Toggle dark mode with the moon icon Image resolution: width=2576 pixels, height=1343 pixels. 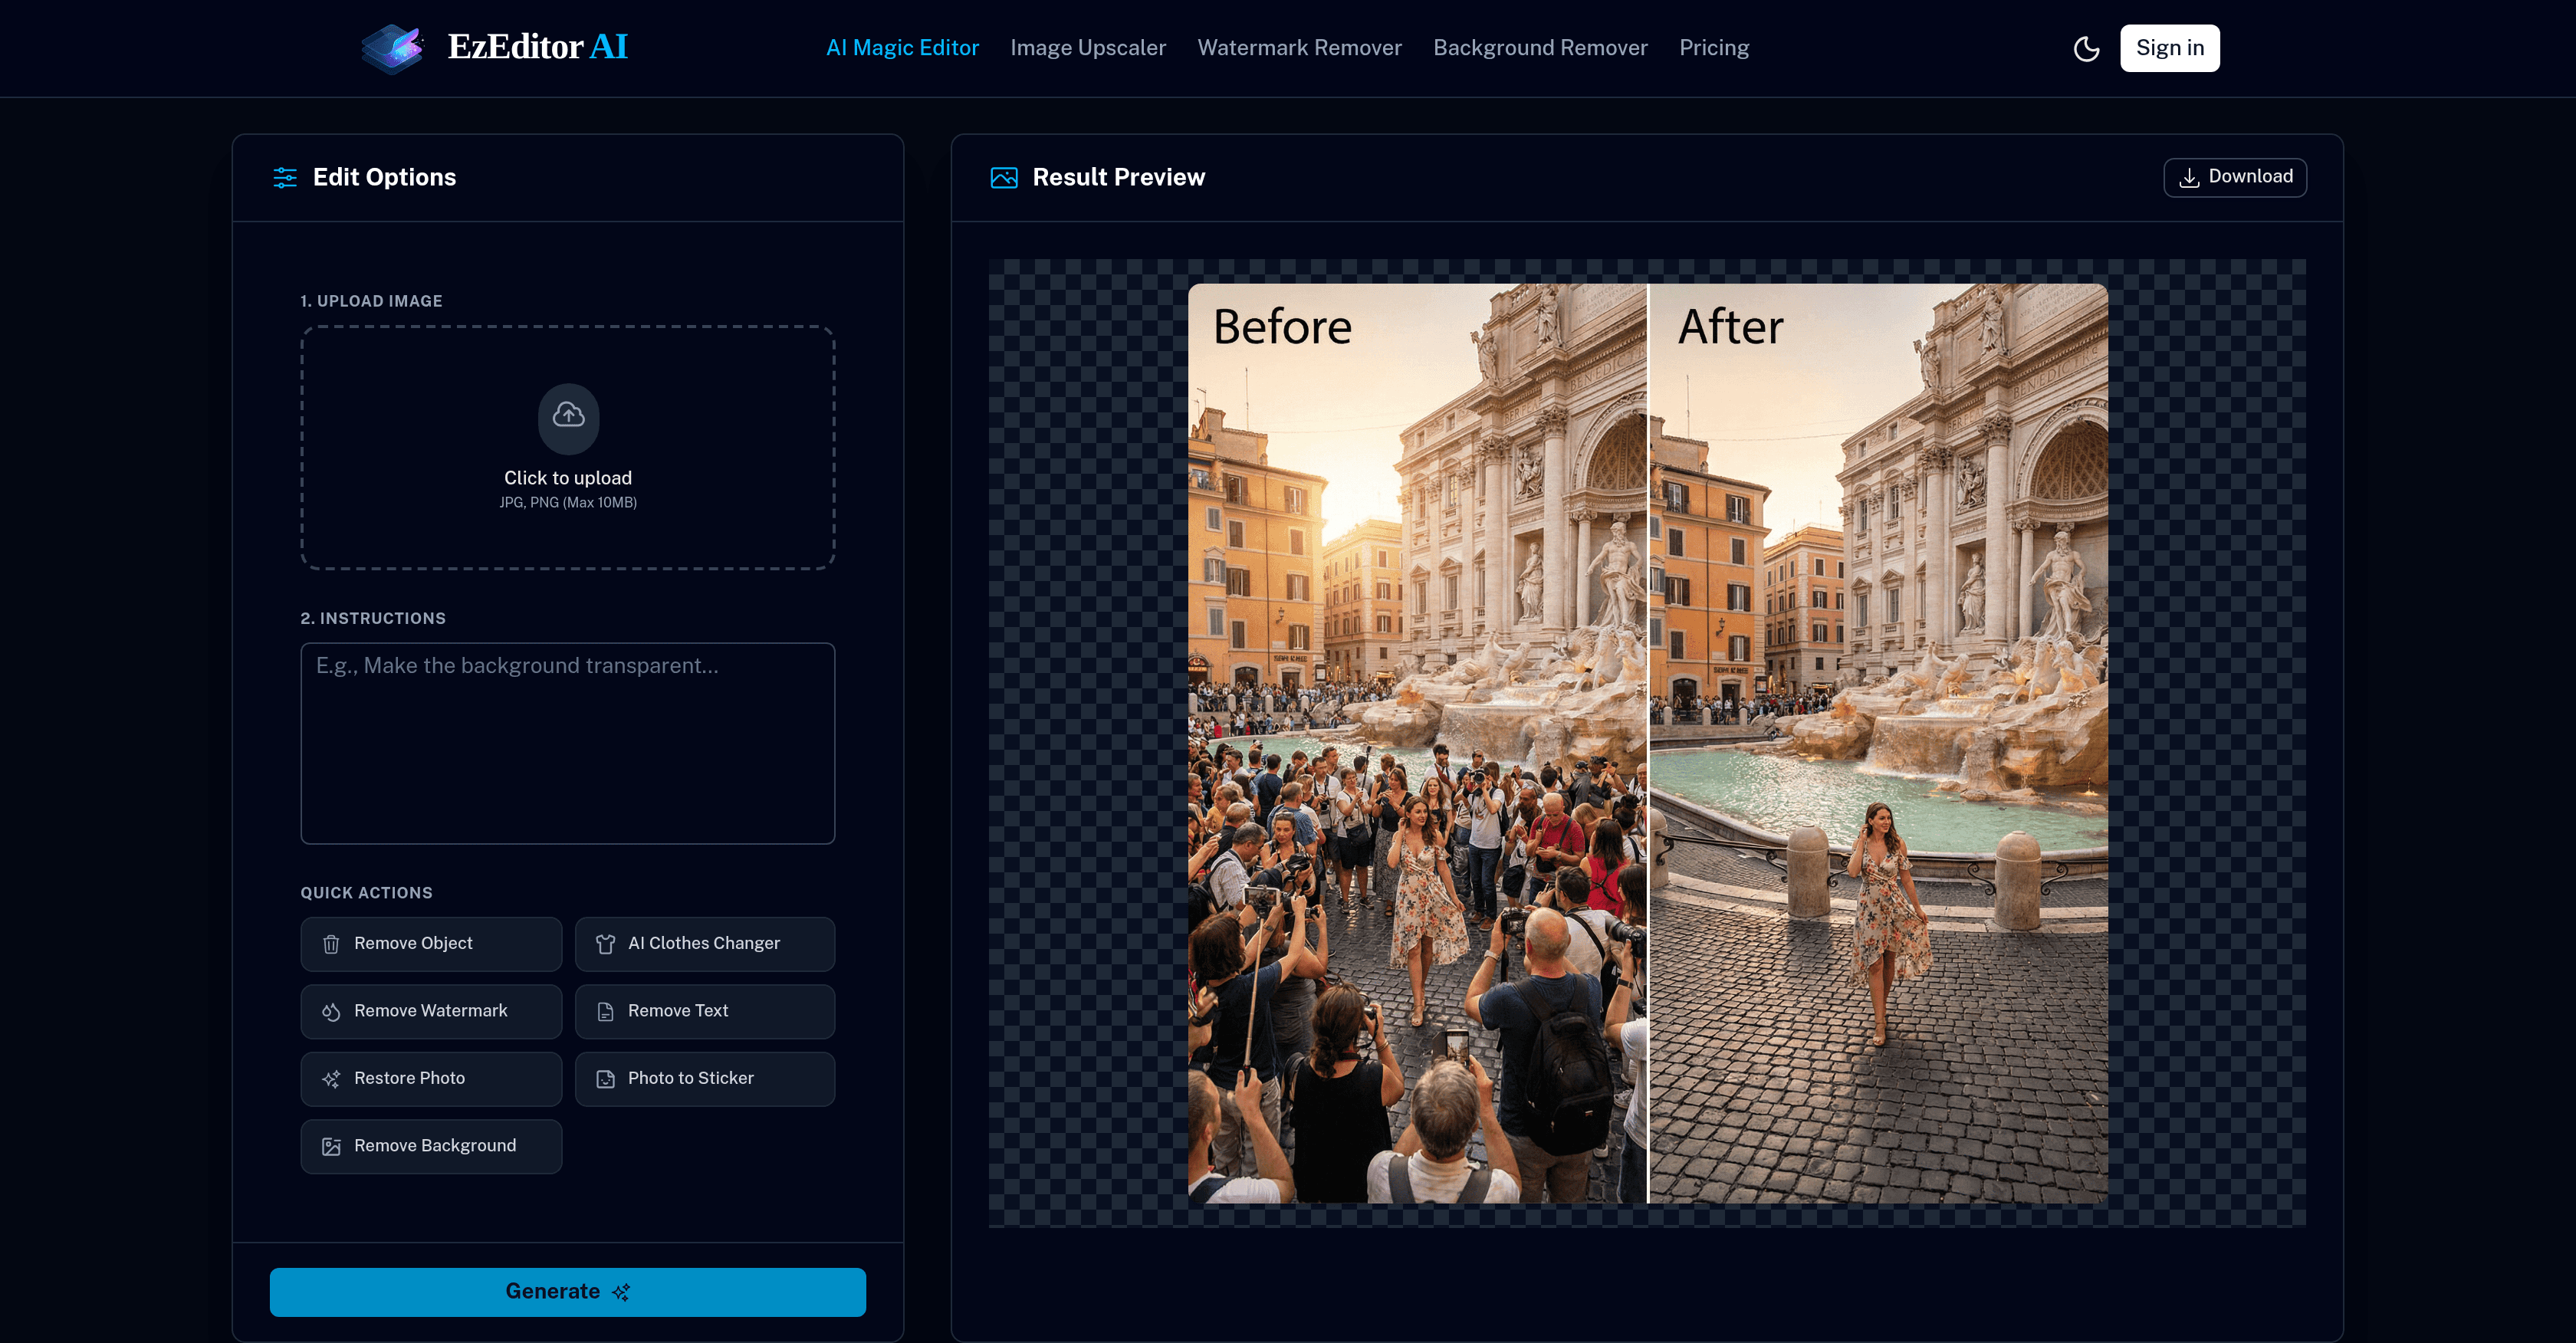(2087, 47)
